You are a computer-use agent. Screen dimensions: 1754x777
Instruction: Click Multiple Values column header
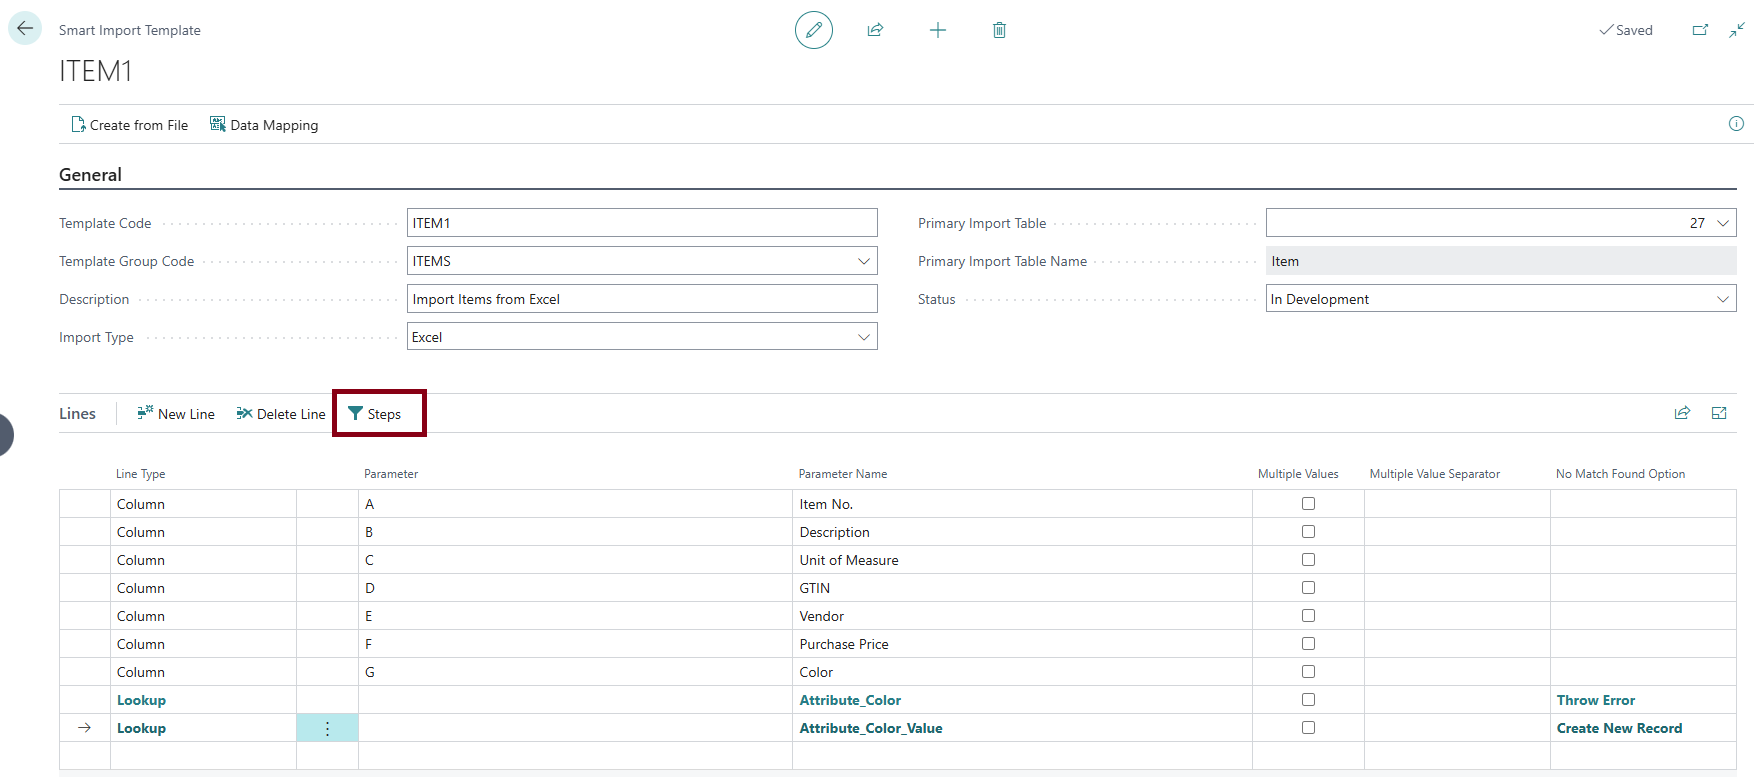(x=1298, y=474)
